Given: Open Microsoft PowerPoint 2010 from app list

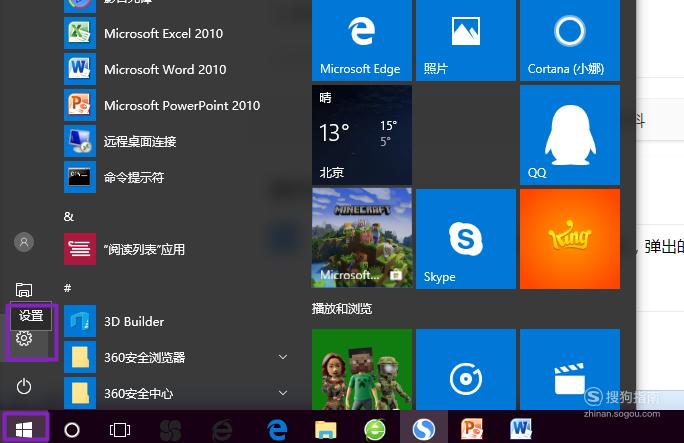Looking at the screenshot, I should 174,105.
